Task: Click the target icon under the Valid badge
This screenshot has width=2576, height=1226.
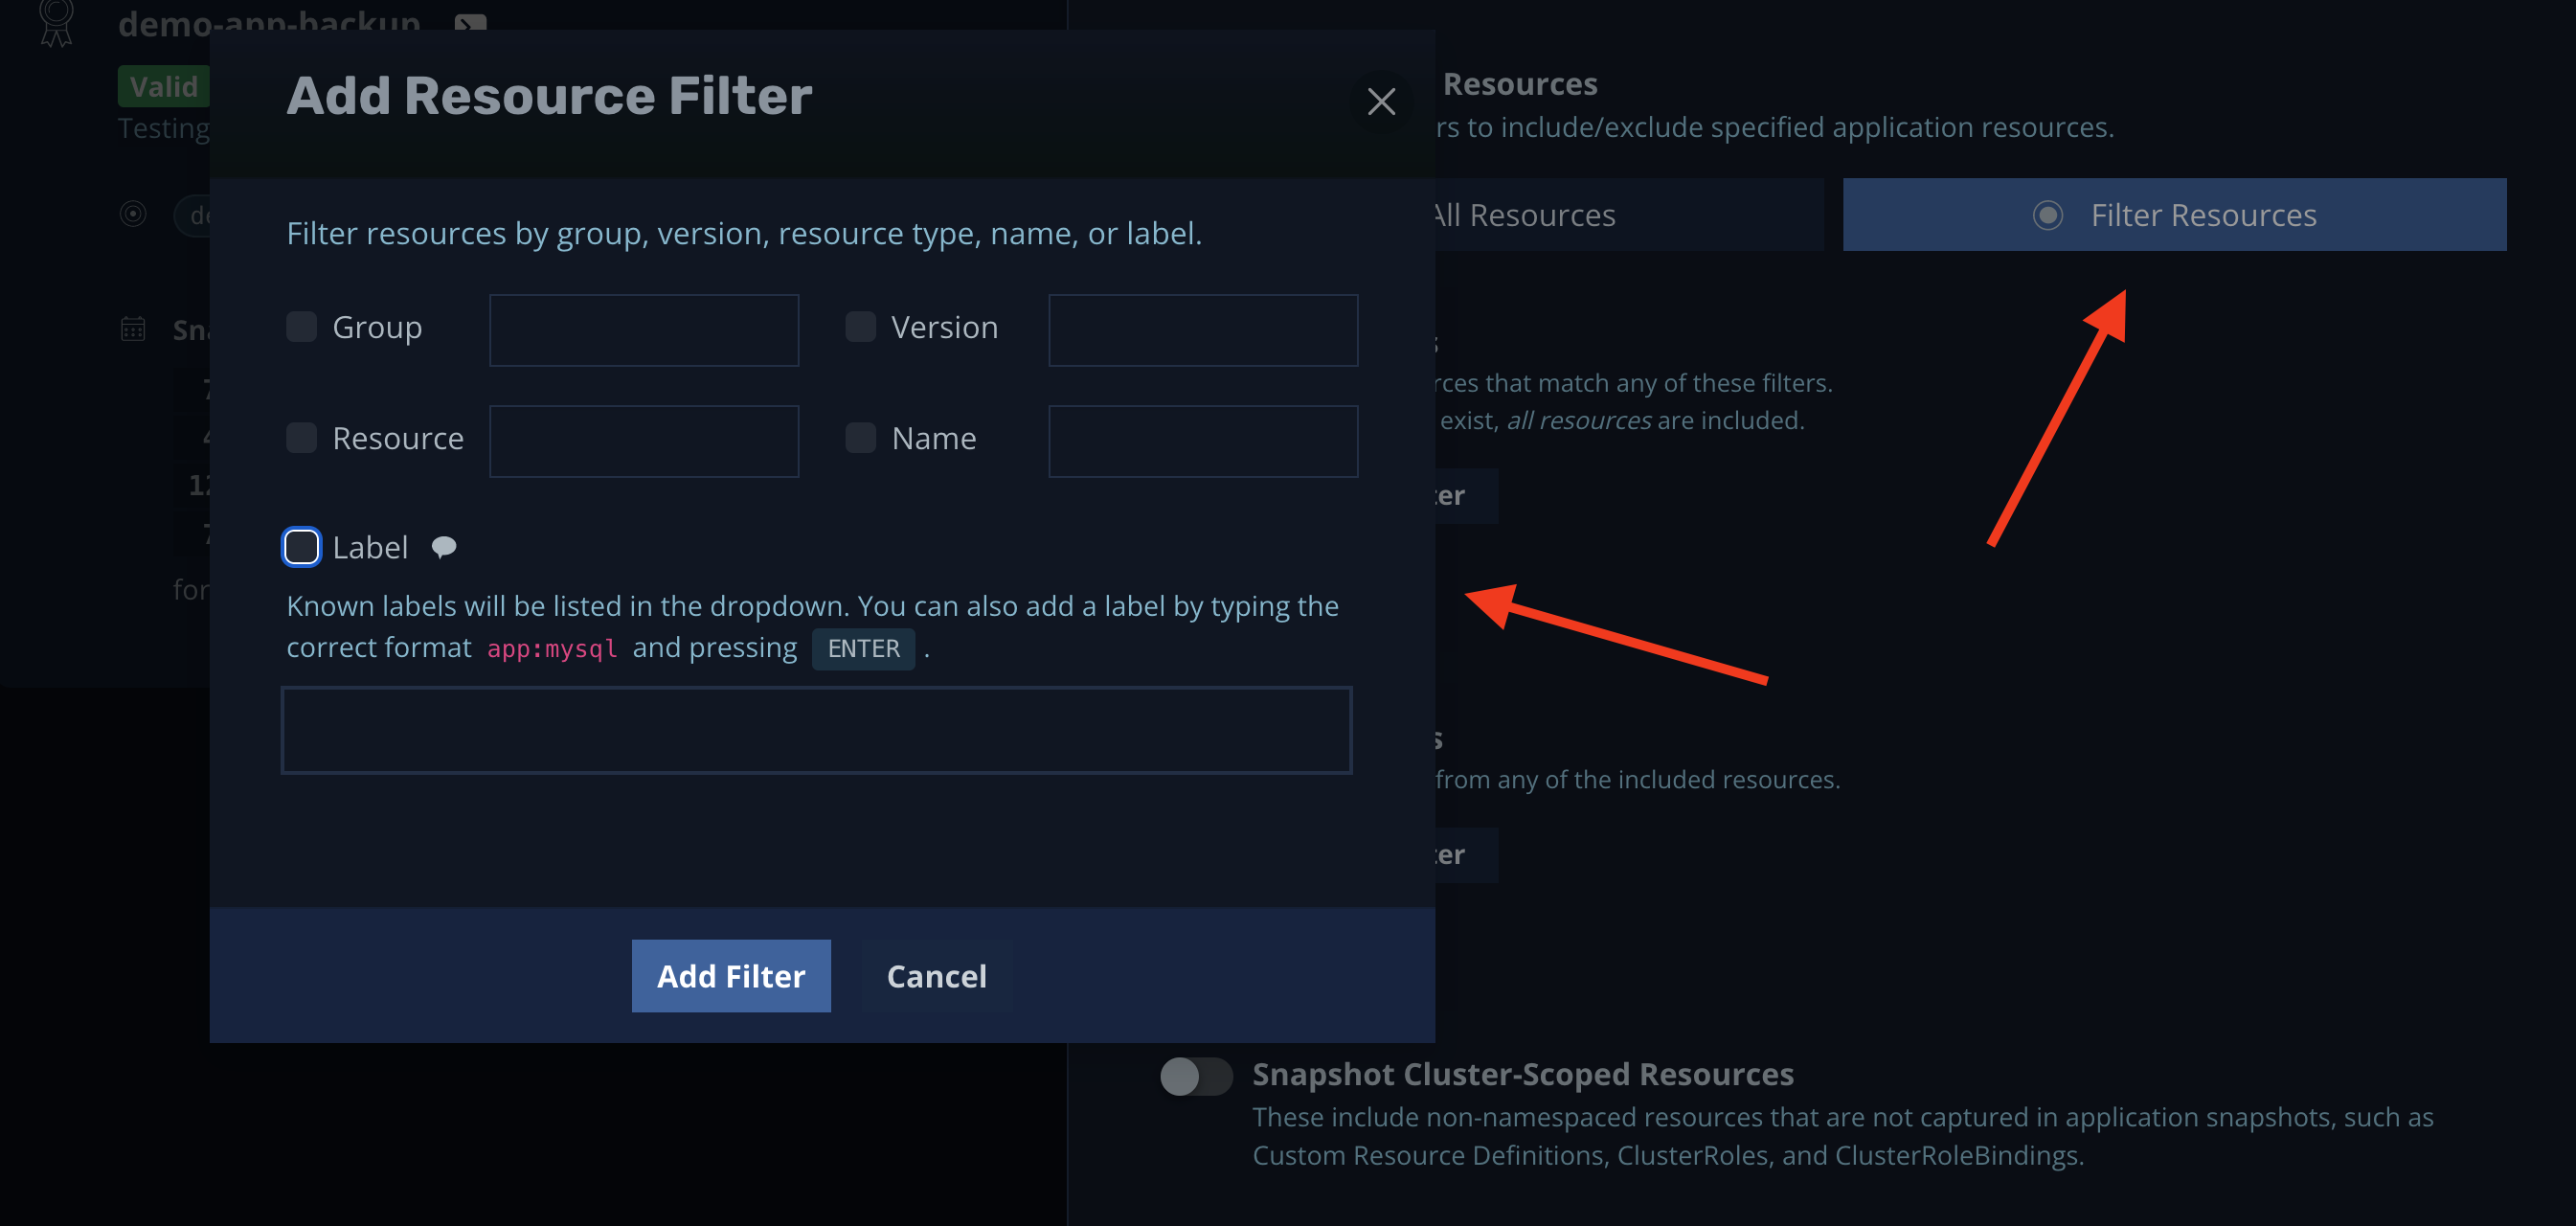Action: pyautogui.click(x=133, y=214)
